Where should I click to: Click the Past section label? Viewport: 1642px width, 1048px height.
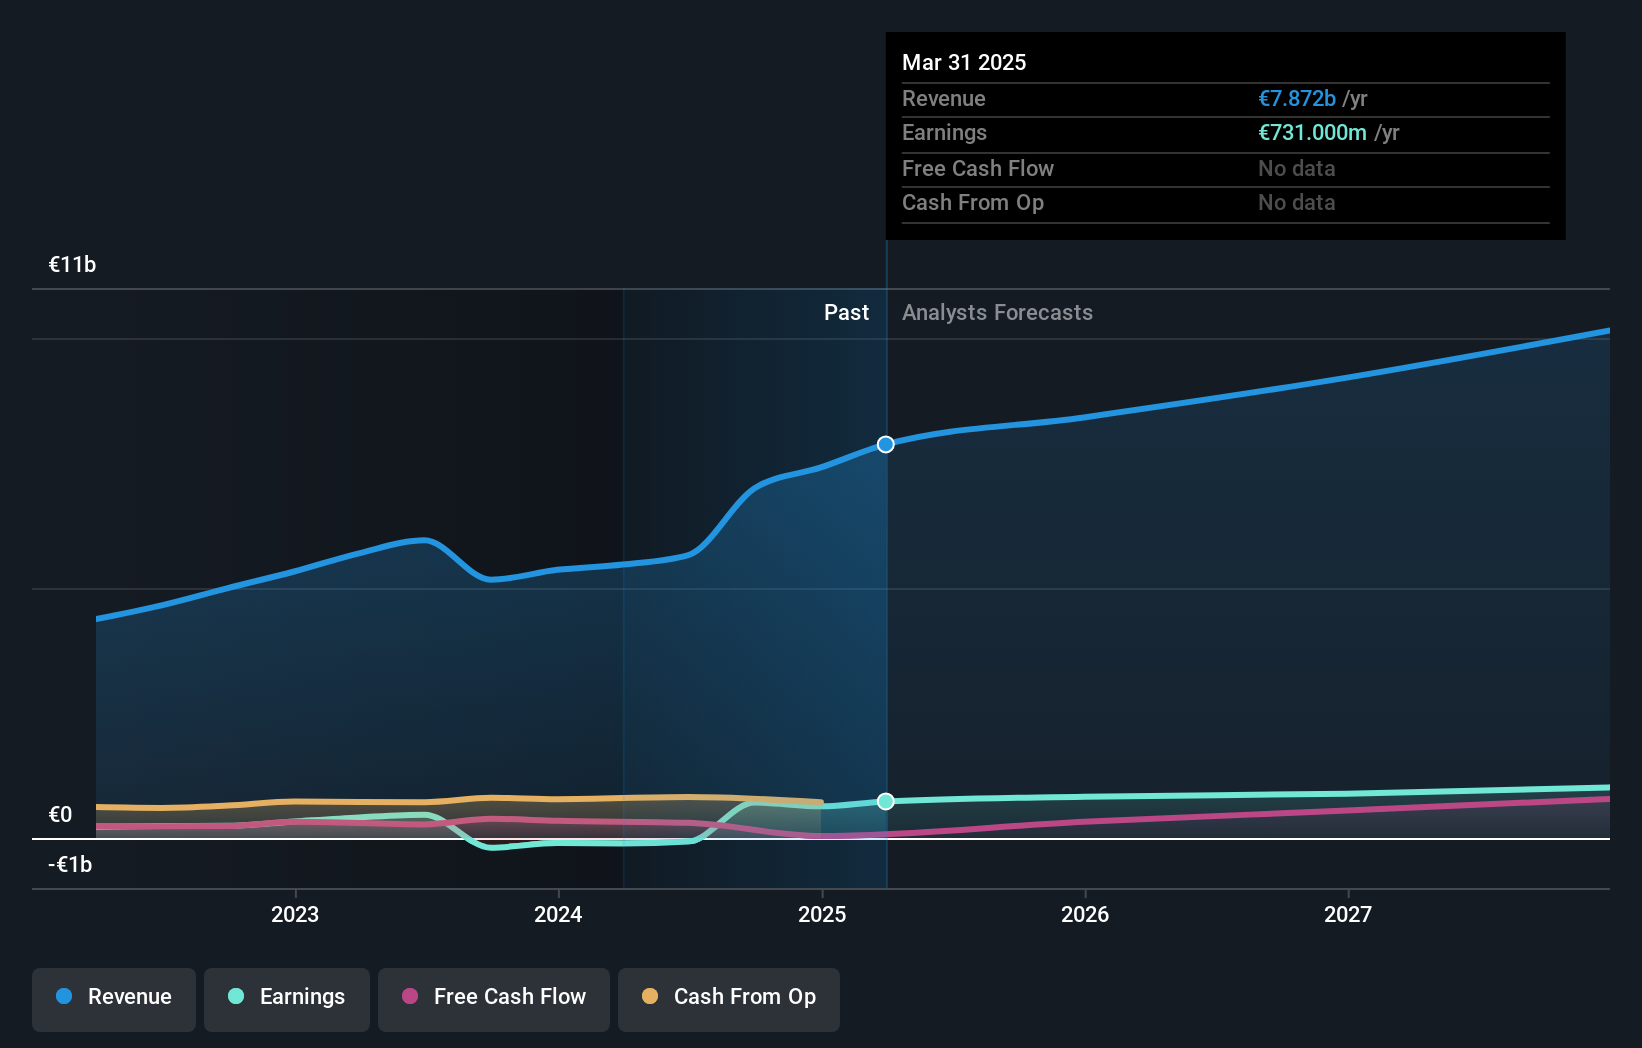pos(846,312)
